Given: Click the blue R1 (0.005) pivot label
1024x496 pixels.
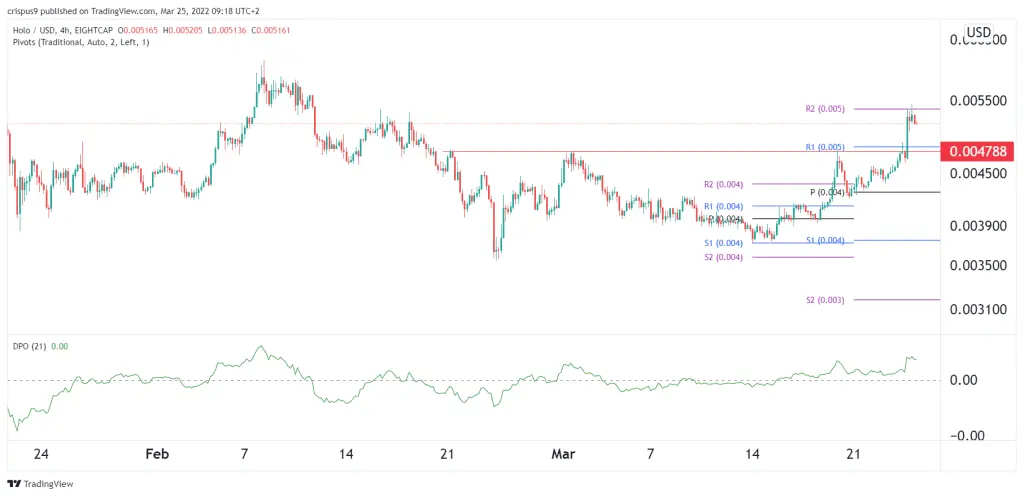Looking at the screenshot, I should [826, 147].
